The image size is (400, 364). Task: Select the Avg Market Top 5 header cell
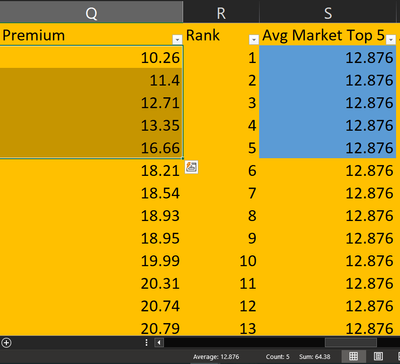(328, 34)
